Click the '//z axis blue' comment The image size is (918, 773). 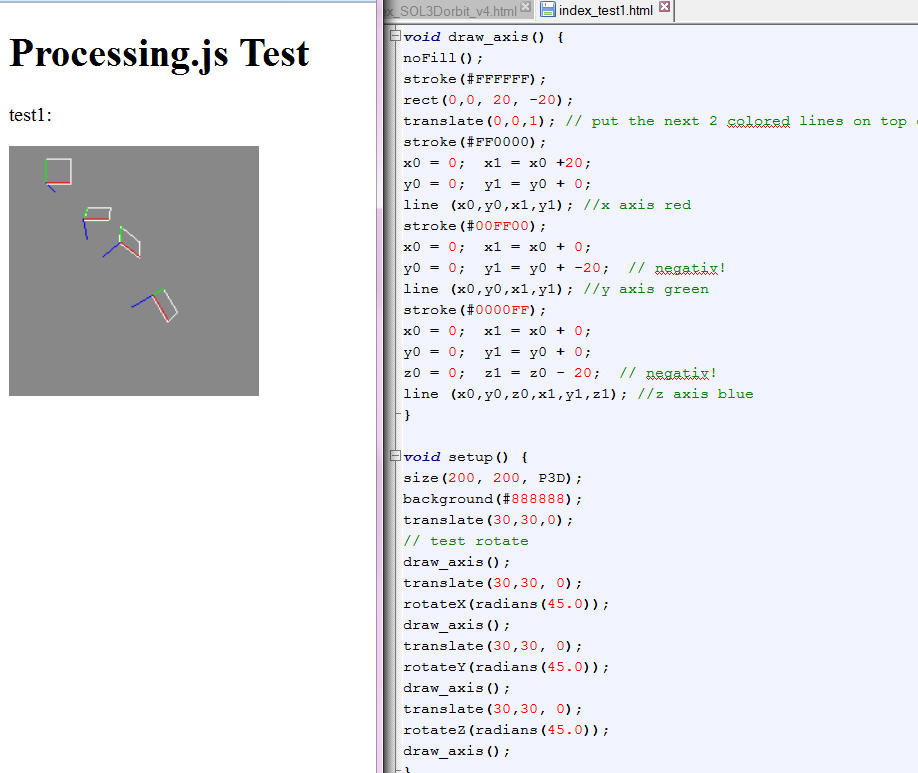pos(696,394)
